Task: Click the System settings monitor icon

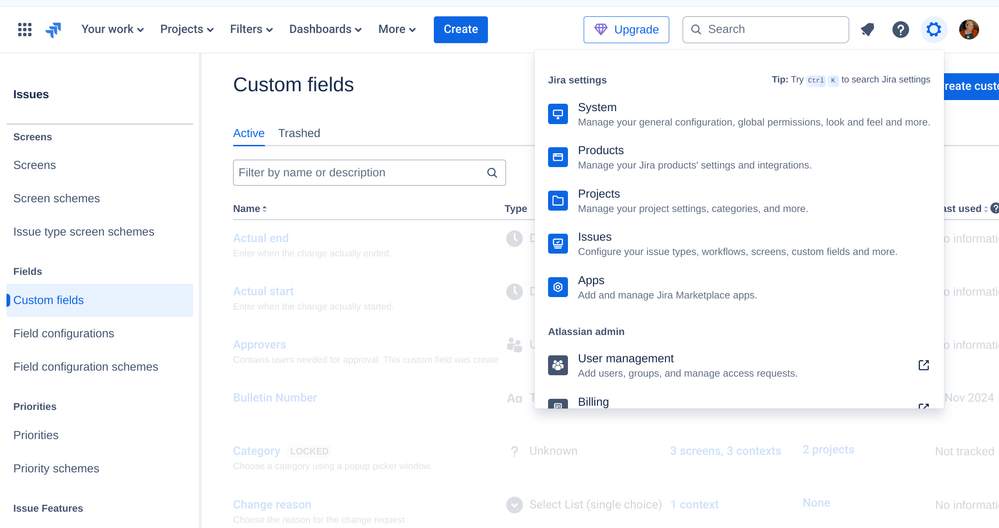Action: coord(557,114)
